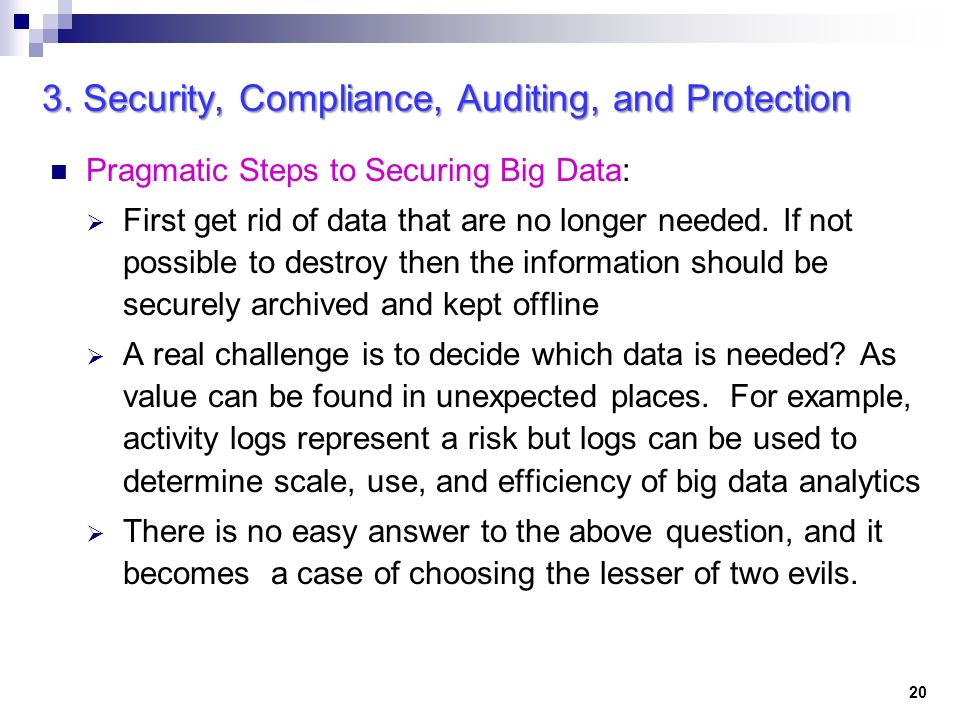Image resolution: width=960 pixels, height=720 pixels.
Task: Click the slide number 20
Action: [x=917, y=692]
